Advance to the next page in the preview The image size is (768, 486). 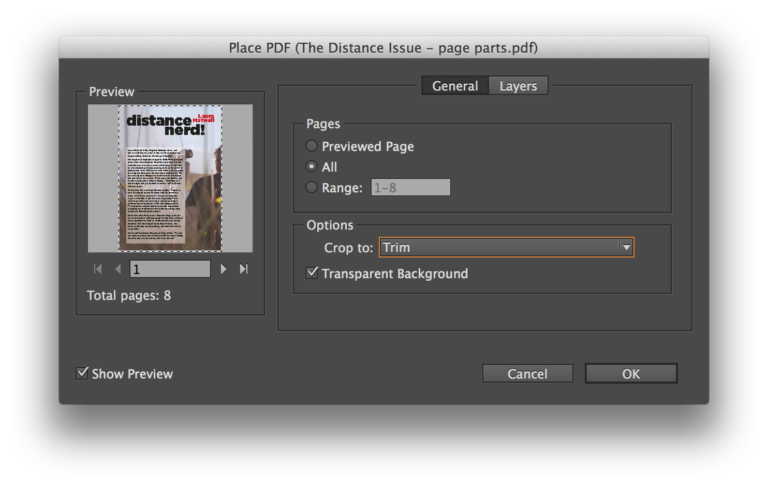pyautogui.click(x=223, y=269)
